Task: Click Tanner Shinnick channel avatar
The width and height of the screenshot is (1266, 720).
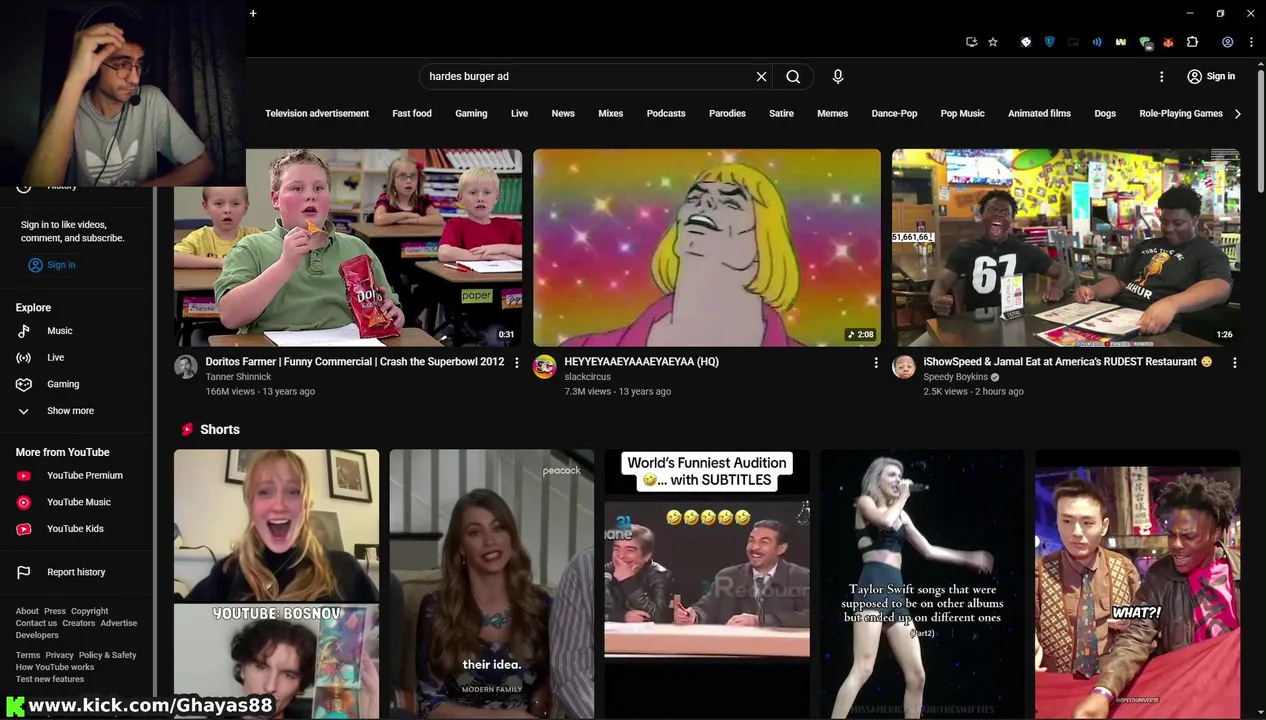Action: click(x=186, y=366)
